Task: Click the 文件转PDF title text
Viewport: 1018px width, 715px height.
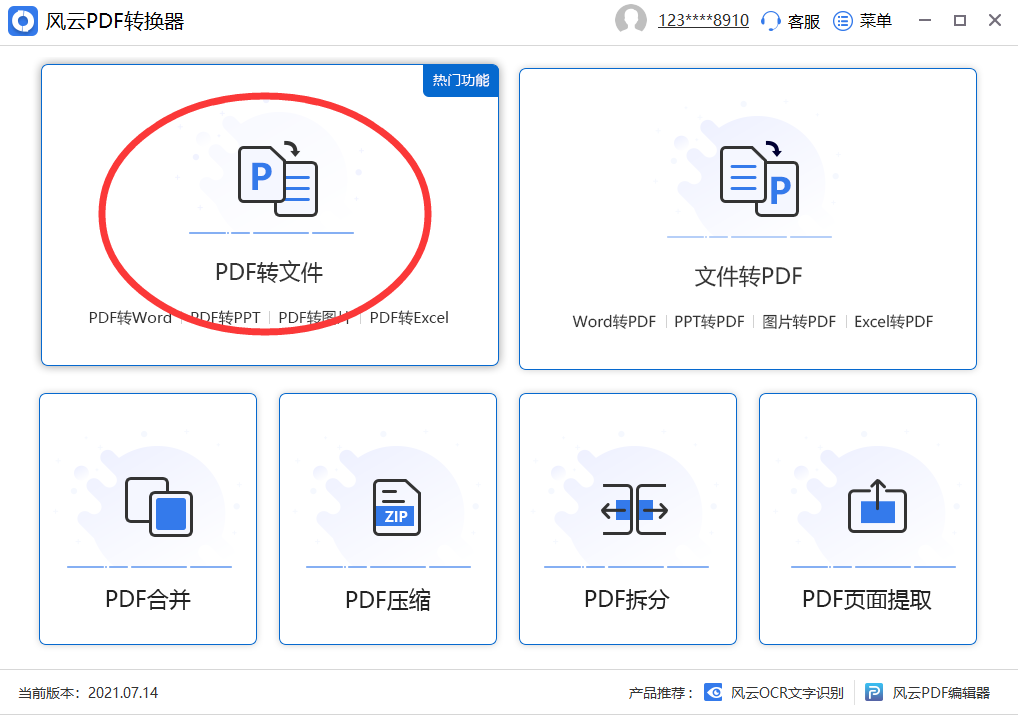Action: pos(748,277)
